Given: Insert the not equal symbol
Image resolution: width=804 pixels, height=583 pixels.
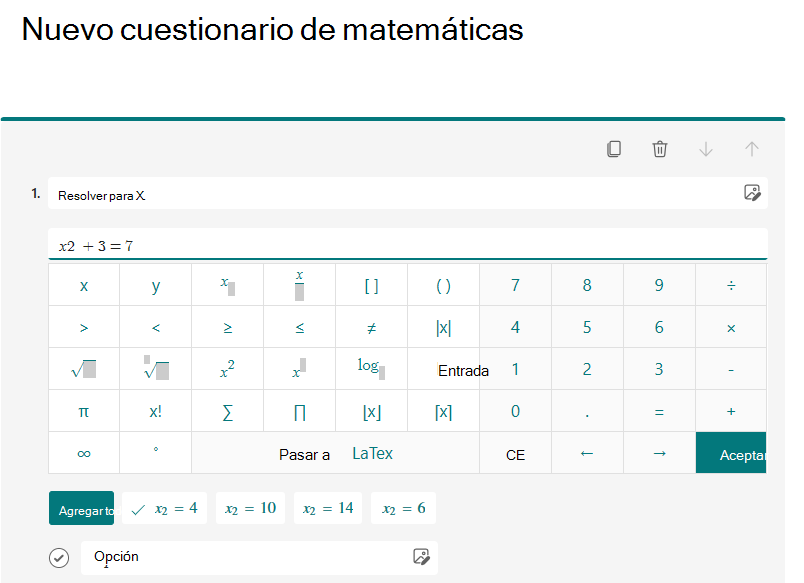Looking at the screenshot, I should pos(372,327).
